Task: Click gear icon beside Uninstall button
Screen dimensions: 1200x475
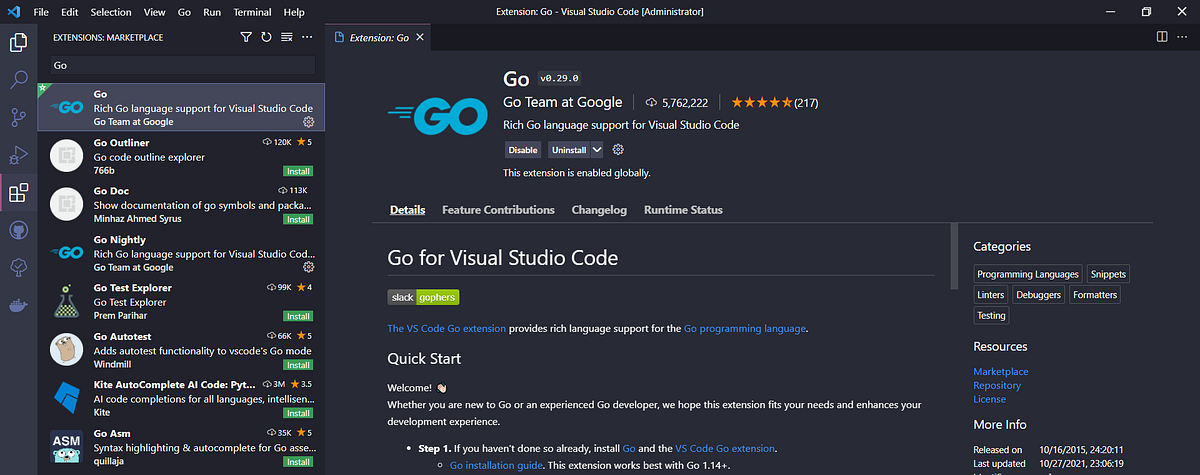Action: pyautogui.click(x=618, y=150)
